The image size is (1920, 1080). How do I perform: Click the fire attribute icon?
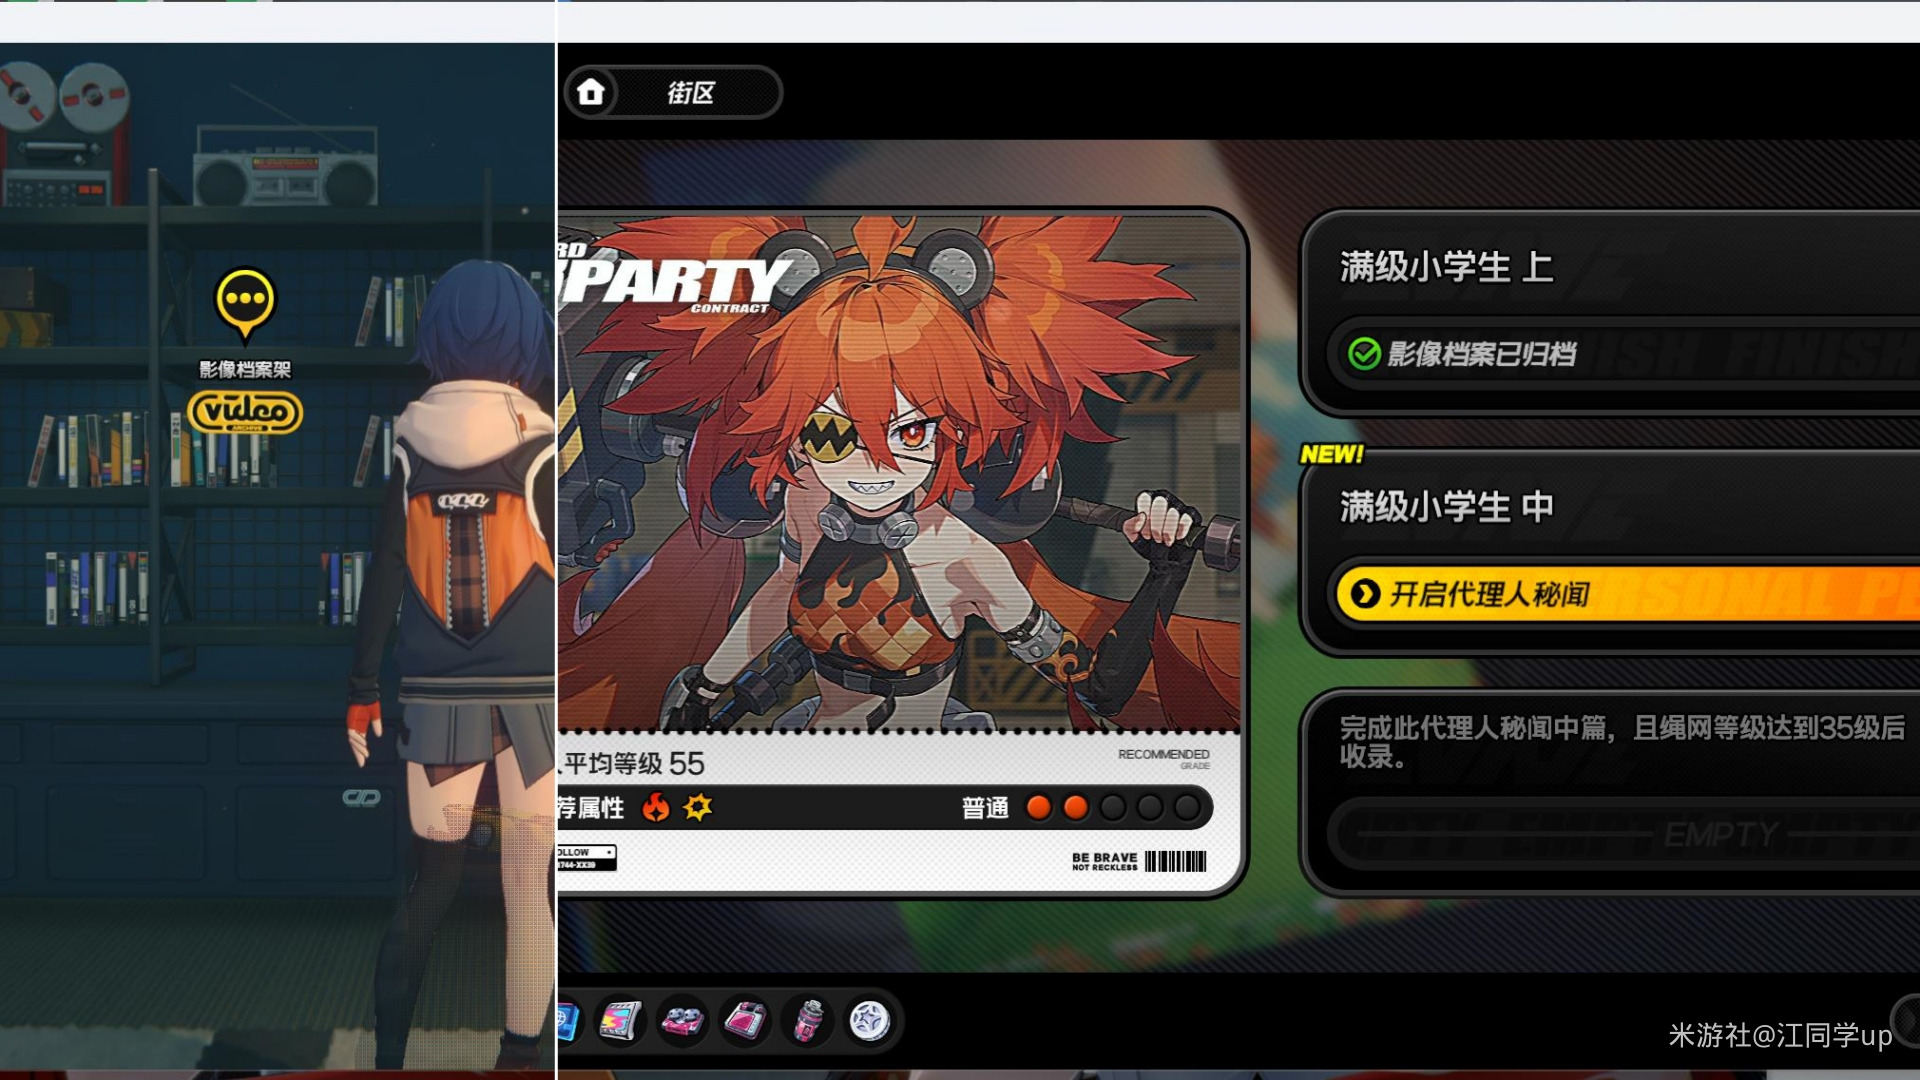(x=656, y=807)
